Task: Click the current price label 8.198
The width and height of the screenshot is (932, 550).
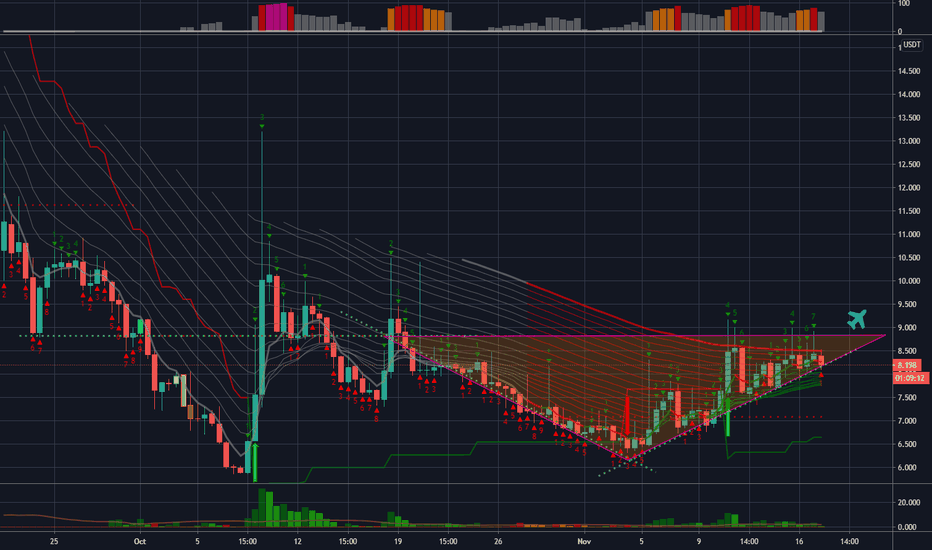Action: [x=907, y=365]
